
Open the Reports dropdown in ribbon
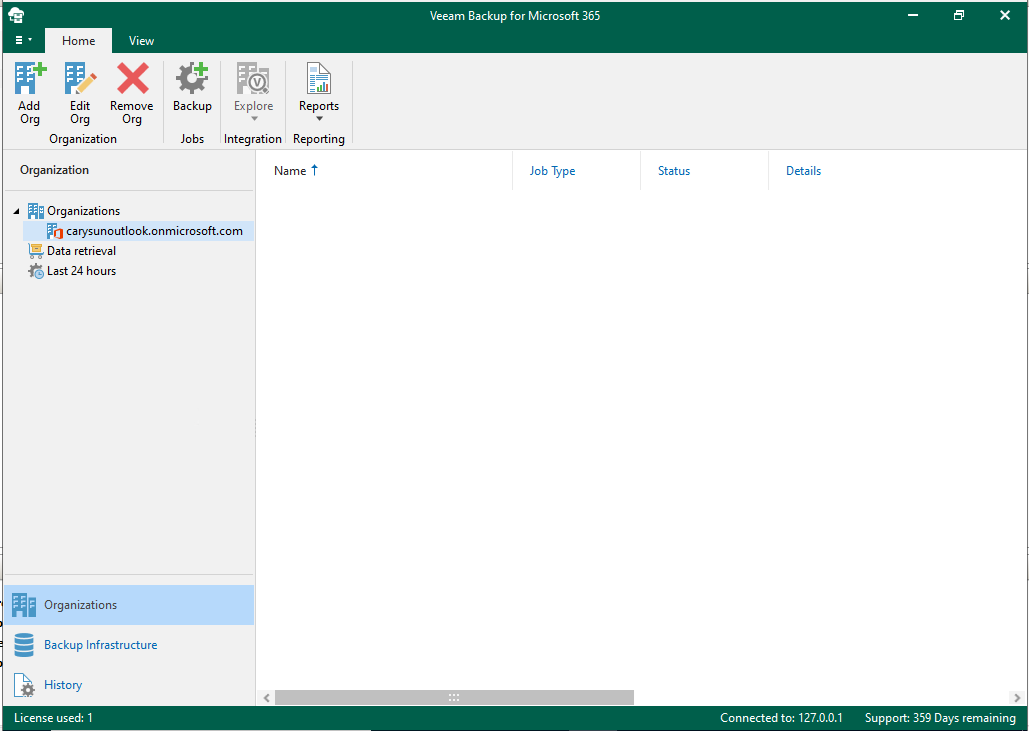click(319, 93)
